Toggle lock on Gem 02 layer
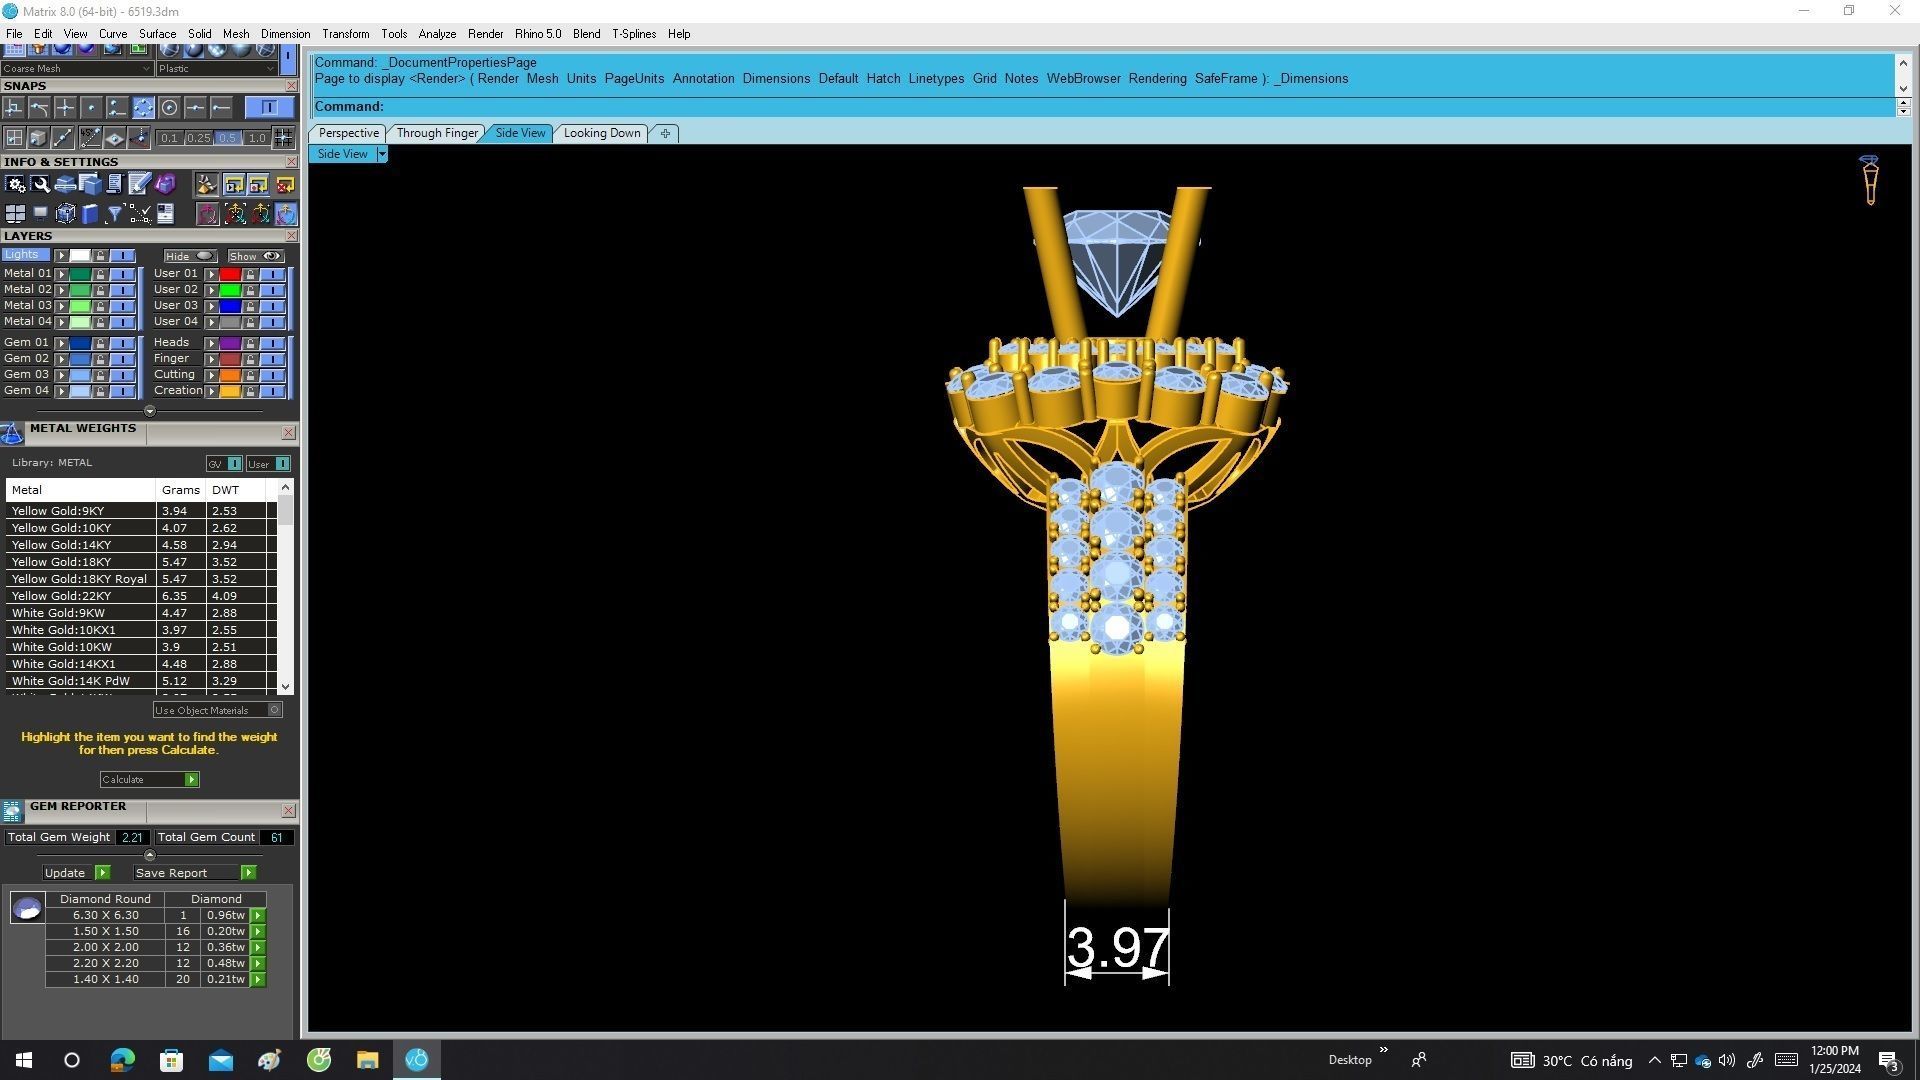This screenshot has height=1080, width=1920. (100, 359)
